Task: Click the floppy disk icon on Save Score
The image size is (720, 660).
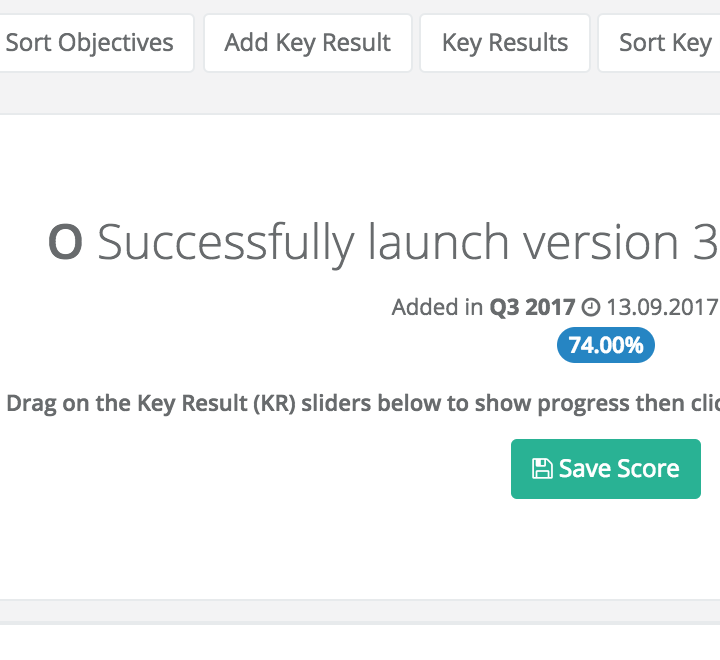Action: click(541, 469)
